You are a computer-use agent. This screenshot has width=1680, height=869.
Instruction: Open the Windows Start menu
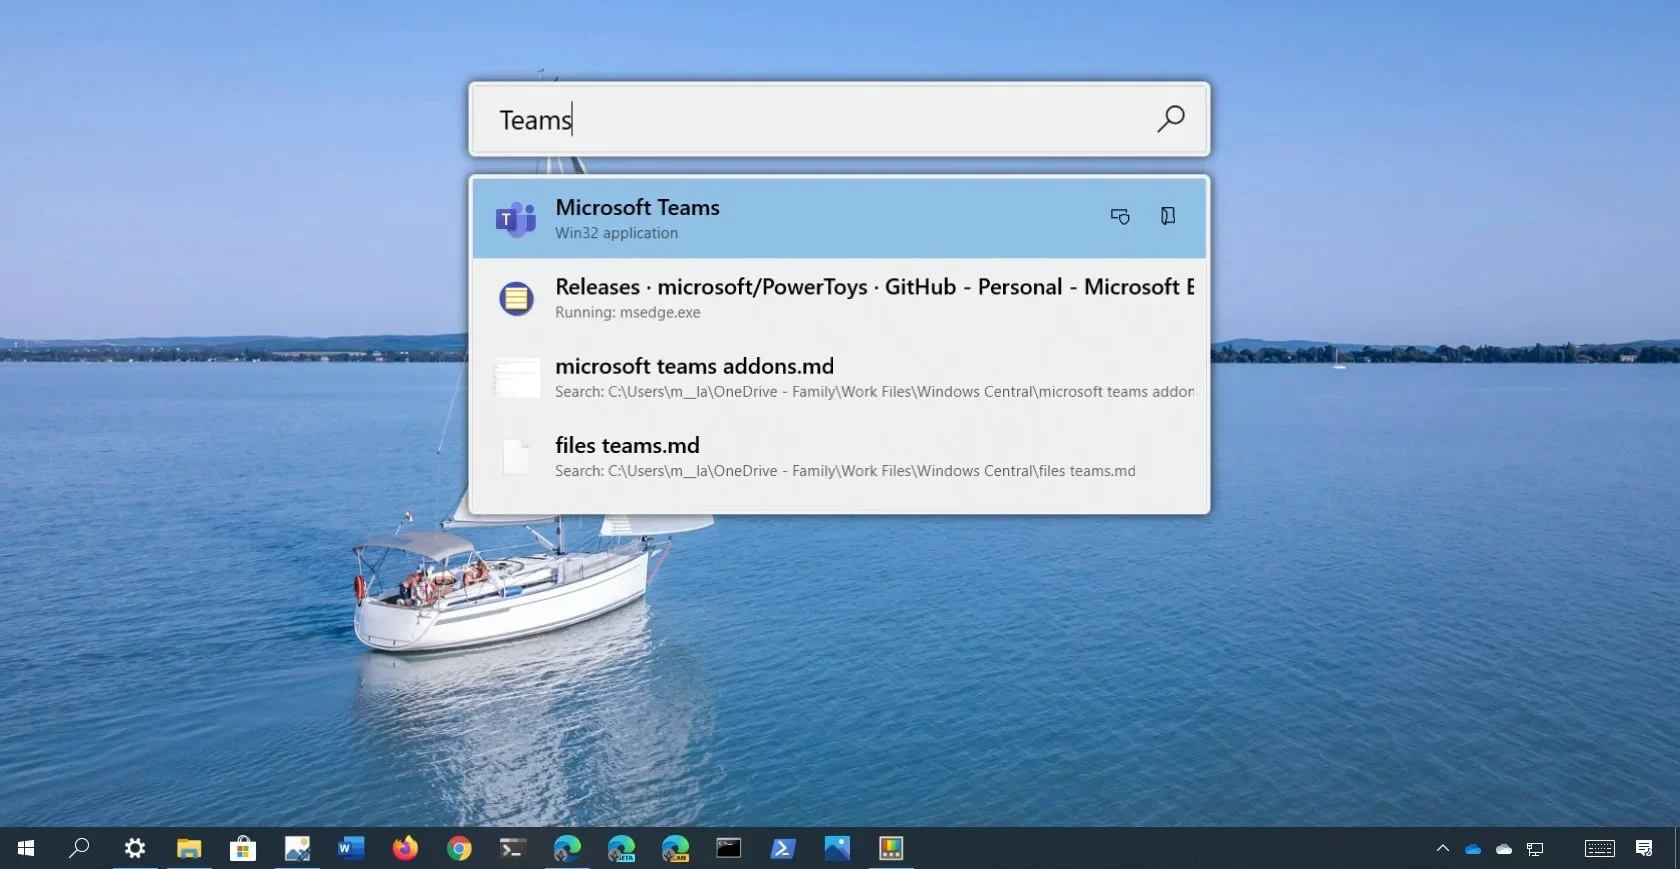click(x=26, y=848)
